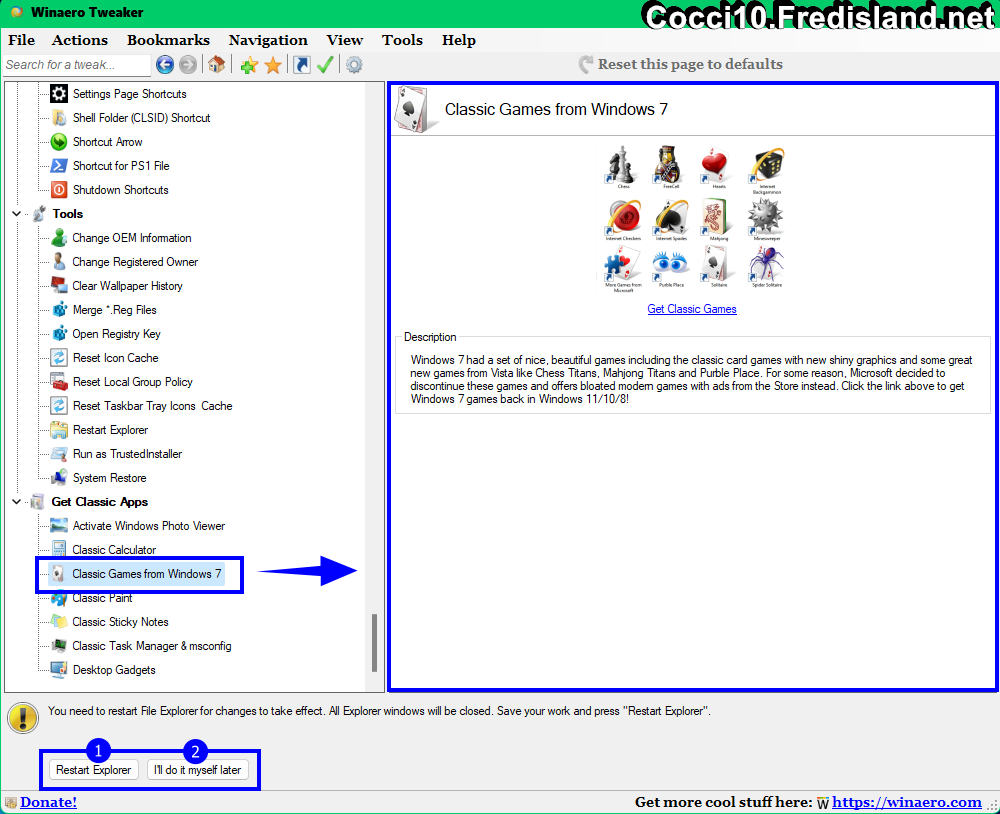
Task: Select the Get Classic Apps category label
Action: tap(99, 502)
